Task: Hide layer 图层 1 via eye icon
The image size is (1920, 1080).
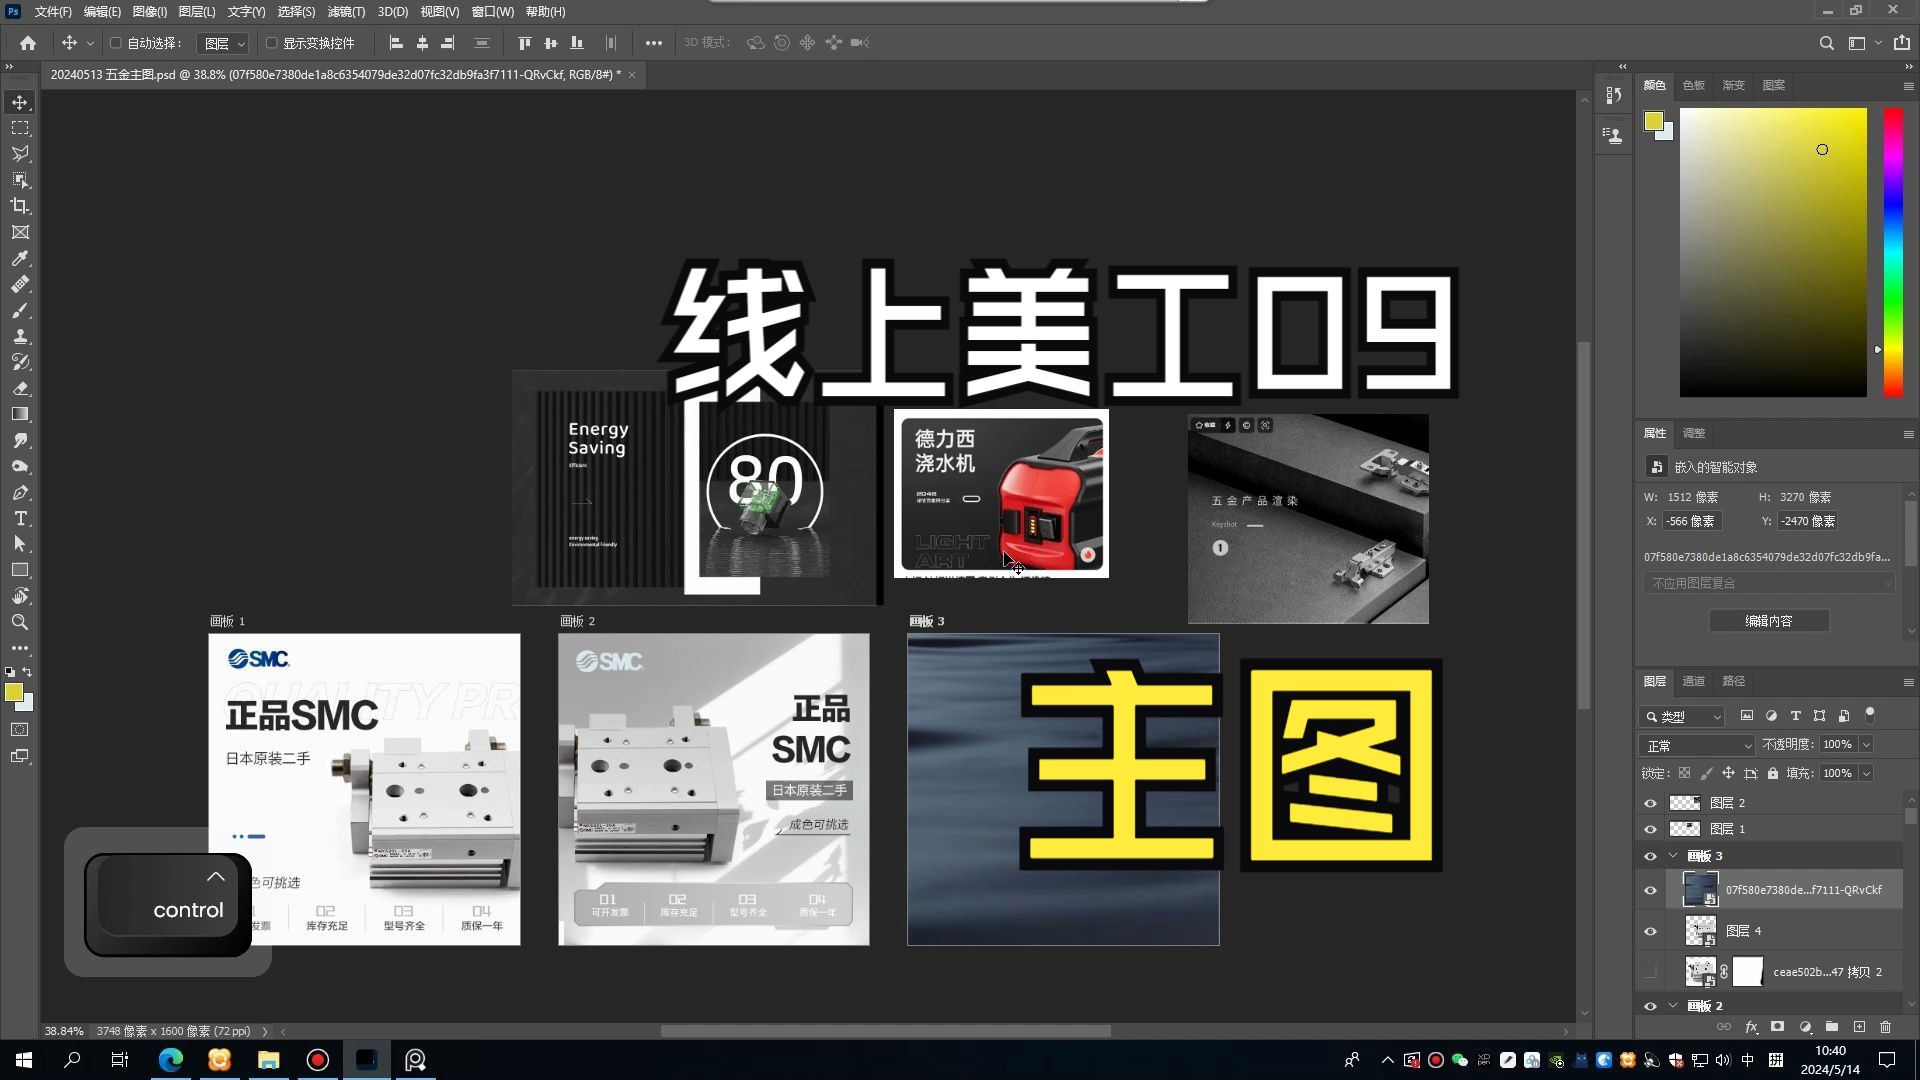Action: [x=1650, y=829]
